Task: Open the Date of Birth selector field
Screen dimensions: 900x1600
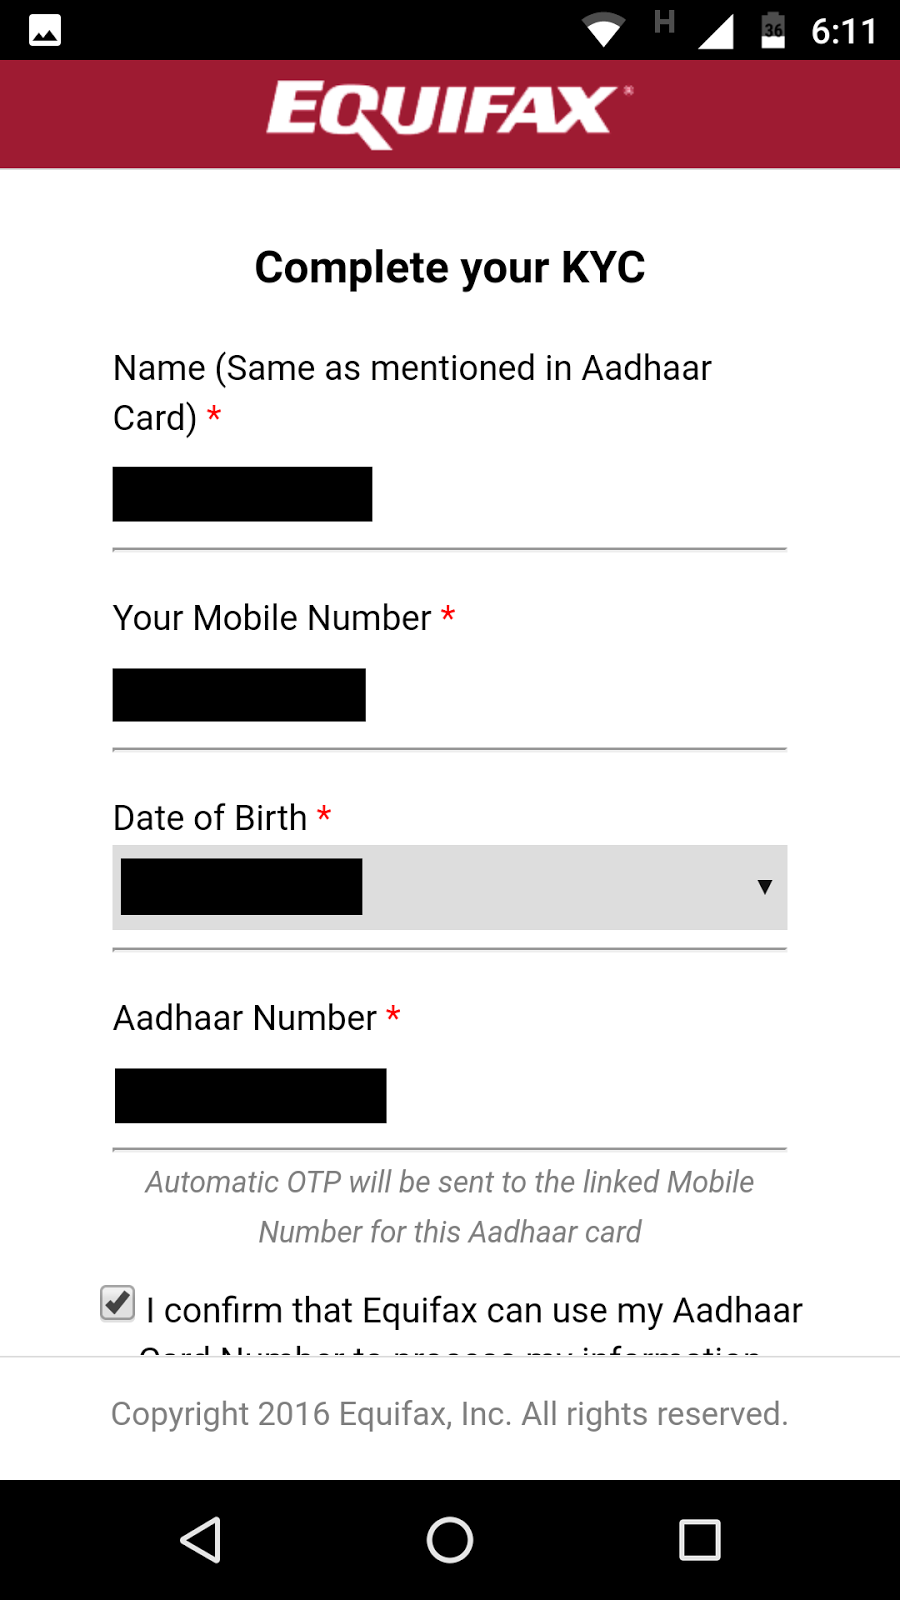Action: 449,887
